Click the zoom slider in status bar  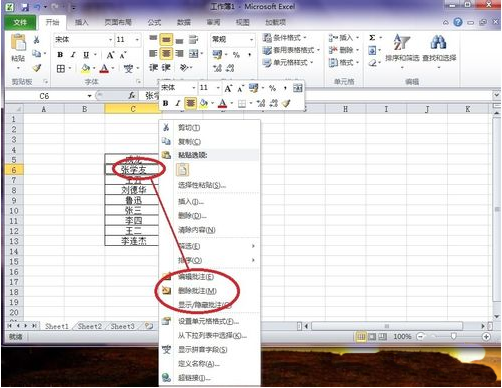[453, 337]
